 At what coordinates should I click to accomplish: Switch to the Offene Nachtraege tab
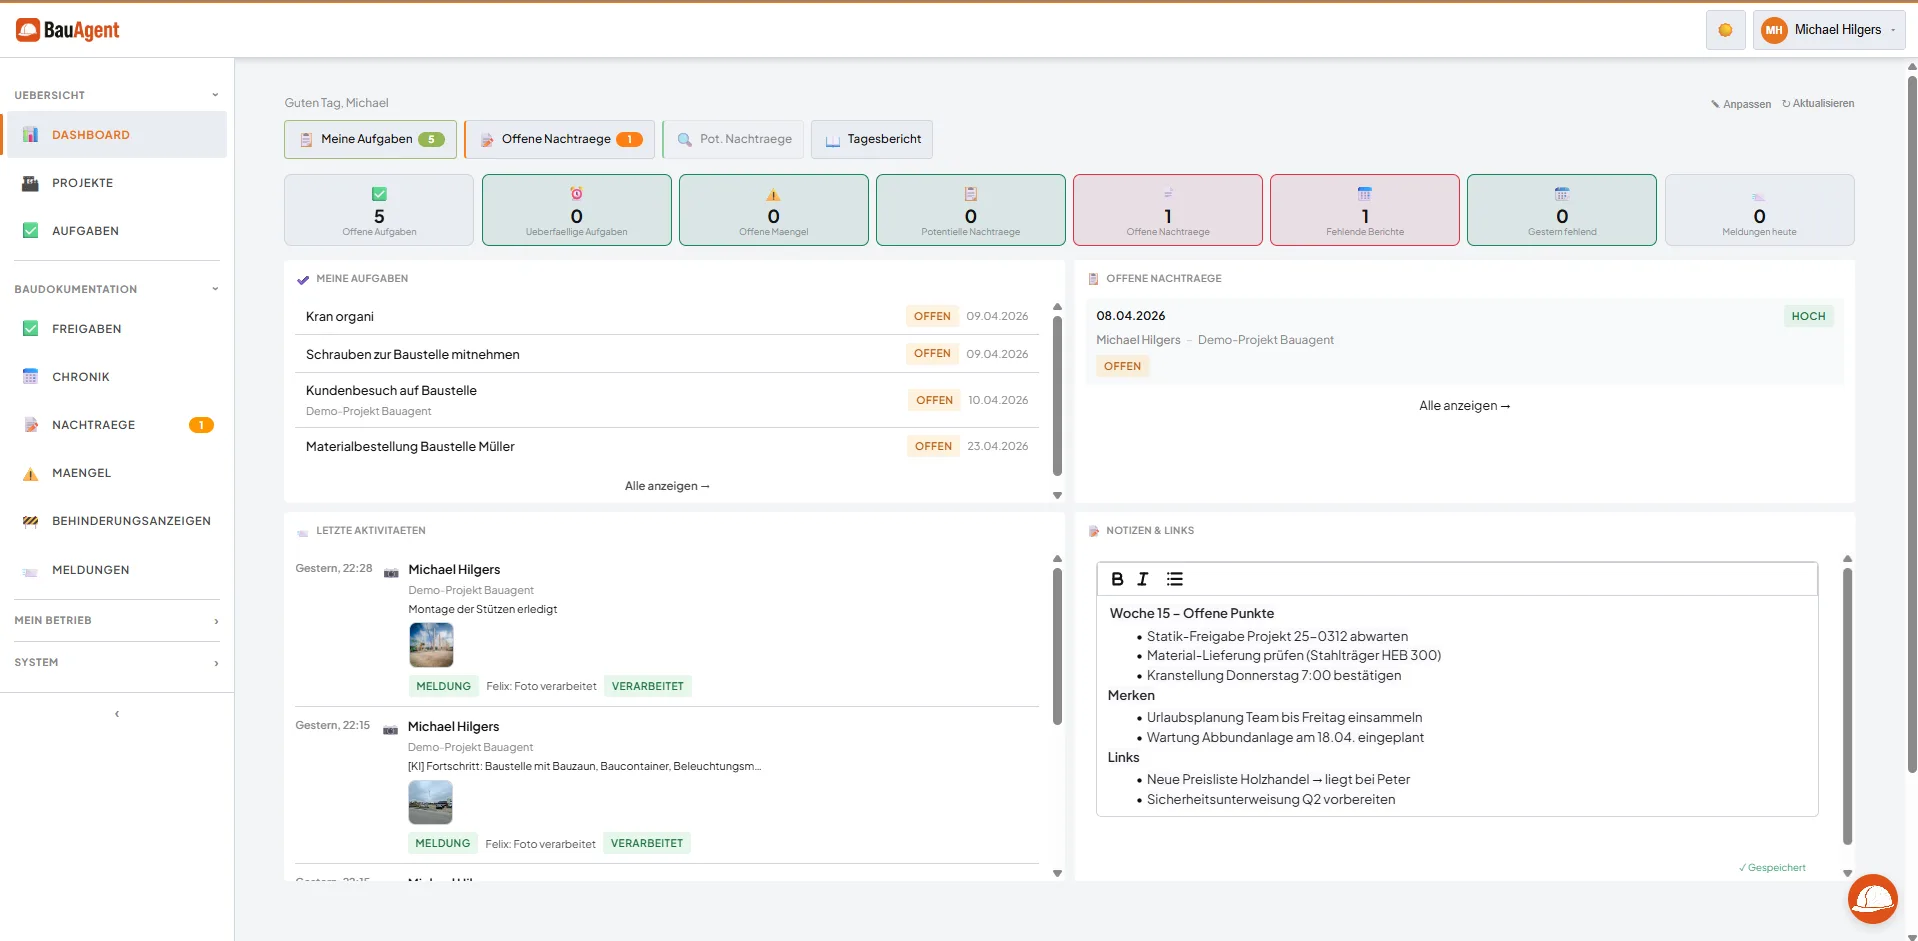click(559, 139)
